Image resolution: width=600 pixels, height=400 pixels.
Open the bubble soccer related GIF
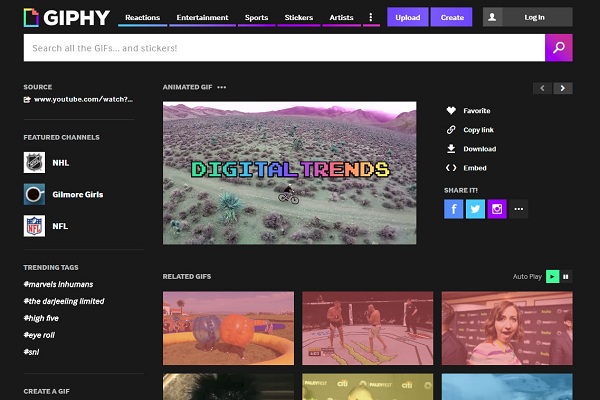[x=228, y=328]
